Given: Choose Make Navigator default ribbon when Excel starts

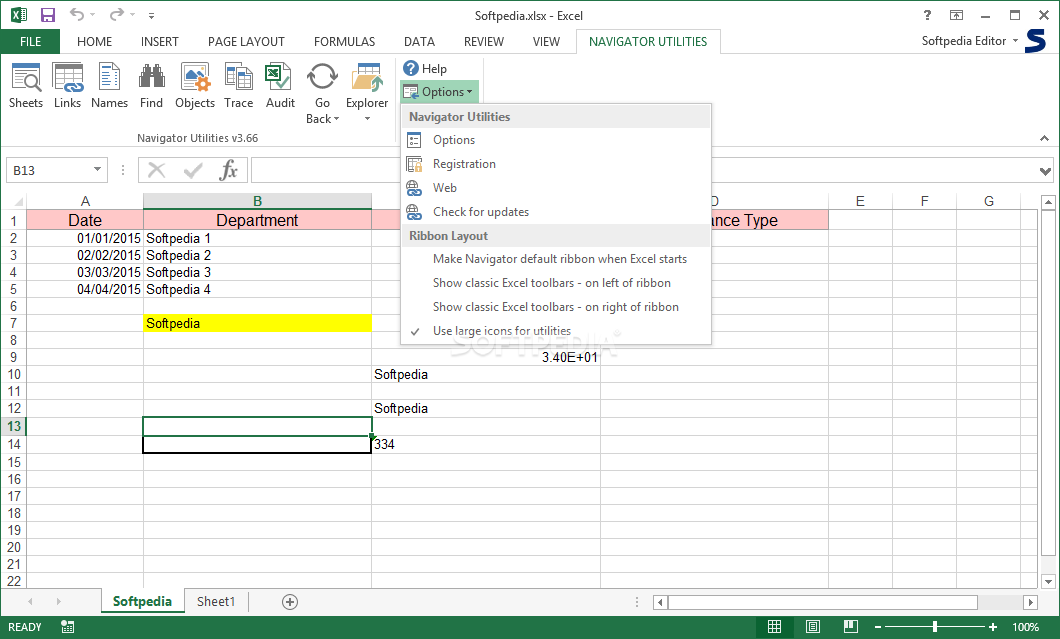Looking at the screenshot, I should 556,259.
